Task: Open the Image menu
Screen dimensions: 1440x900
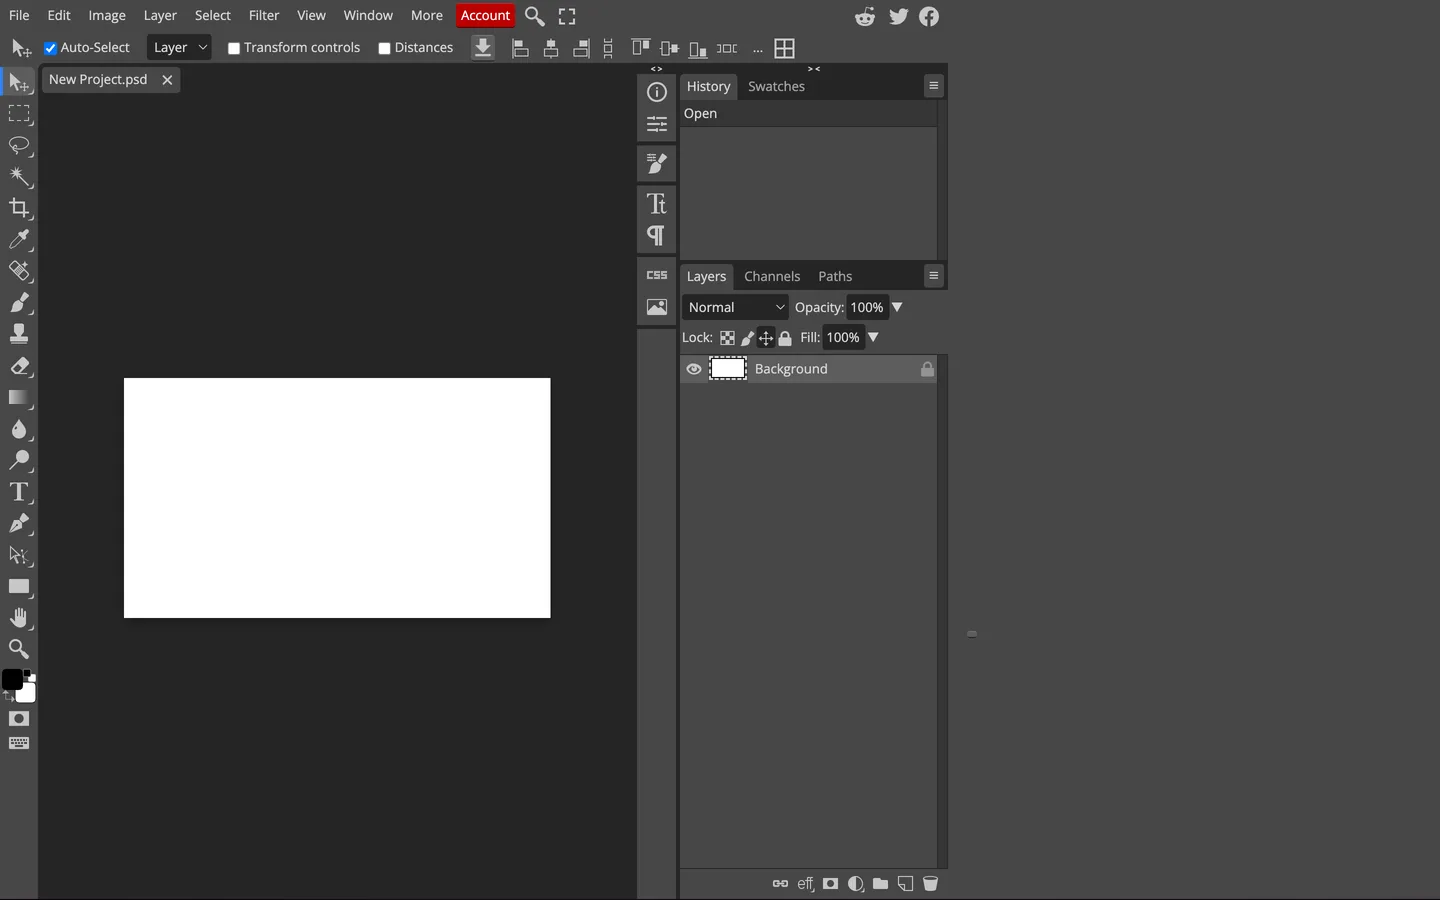Action: tap(107, 16)
